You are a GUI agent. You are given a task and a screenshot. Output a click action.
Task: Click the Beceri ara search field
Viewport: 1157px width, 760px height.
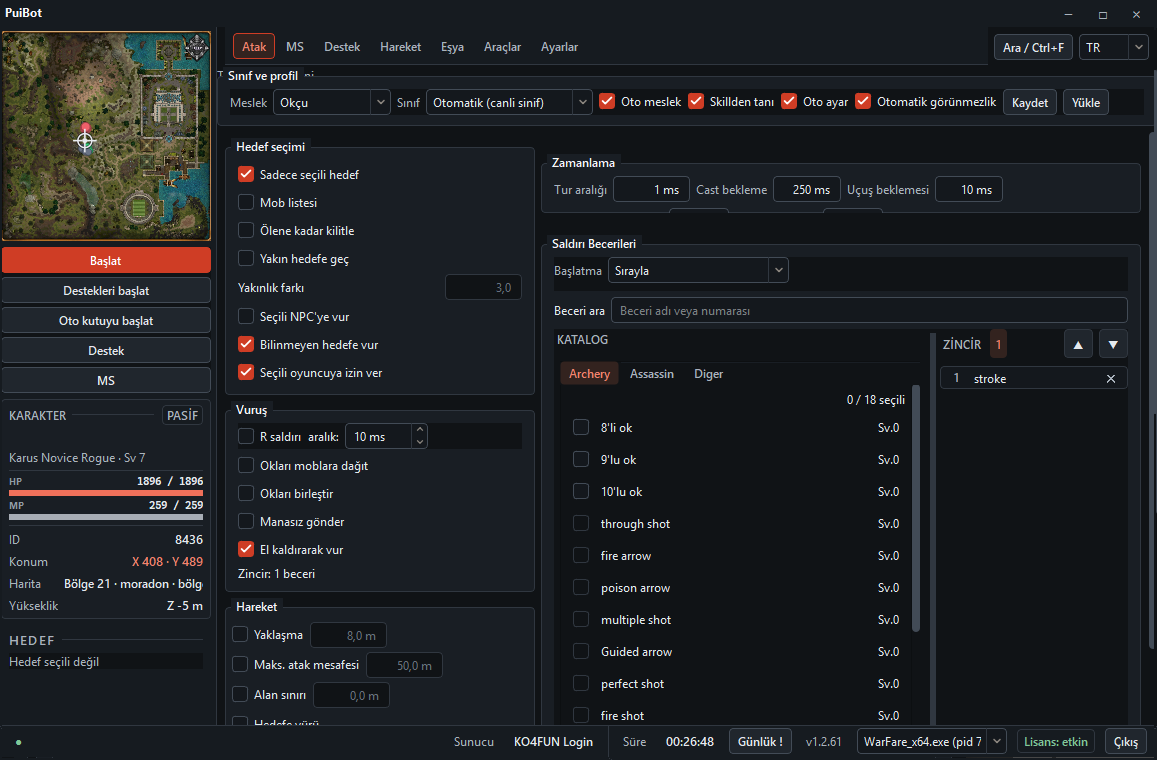tap(868, 310)
